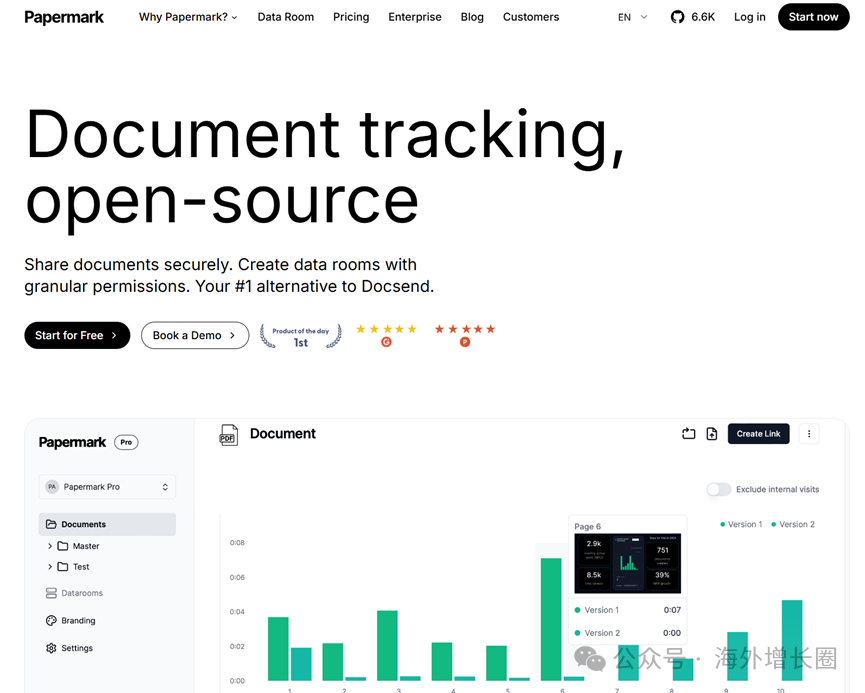
Task: Click the Documents open-folder icon
Action: [51, 524]
